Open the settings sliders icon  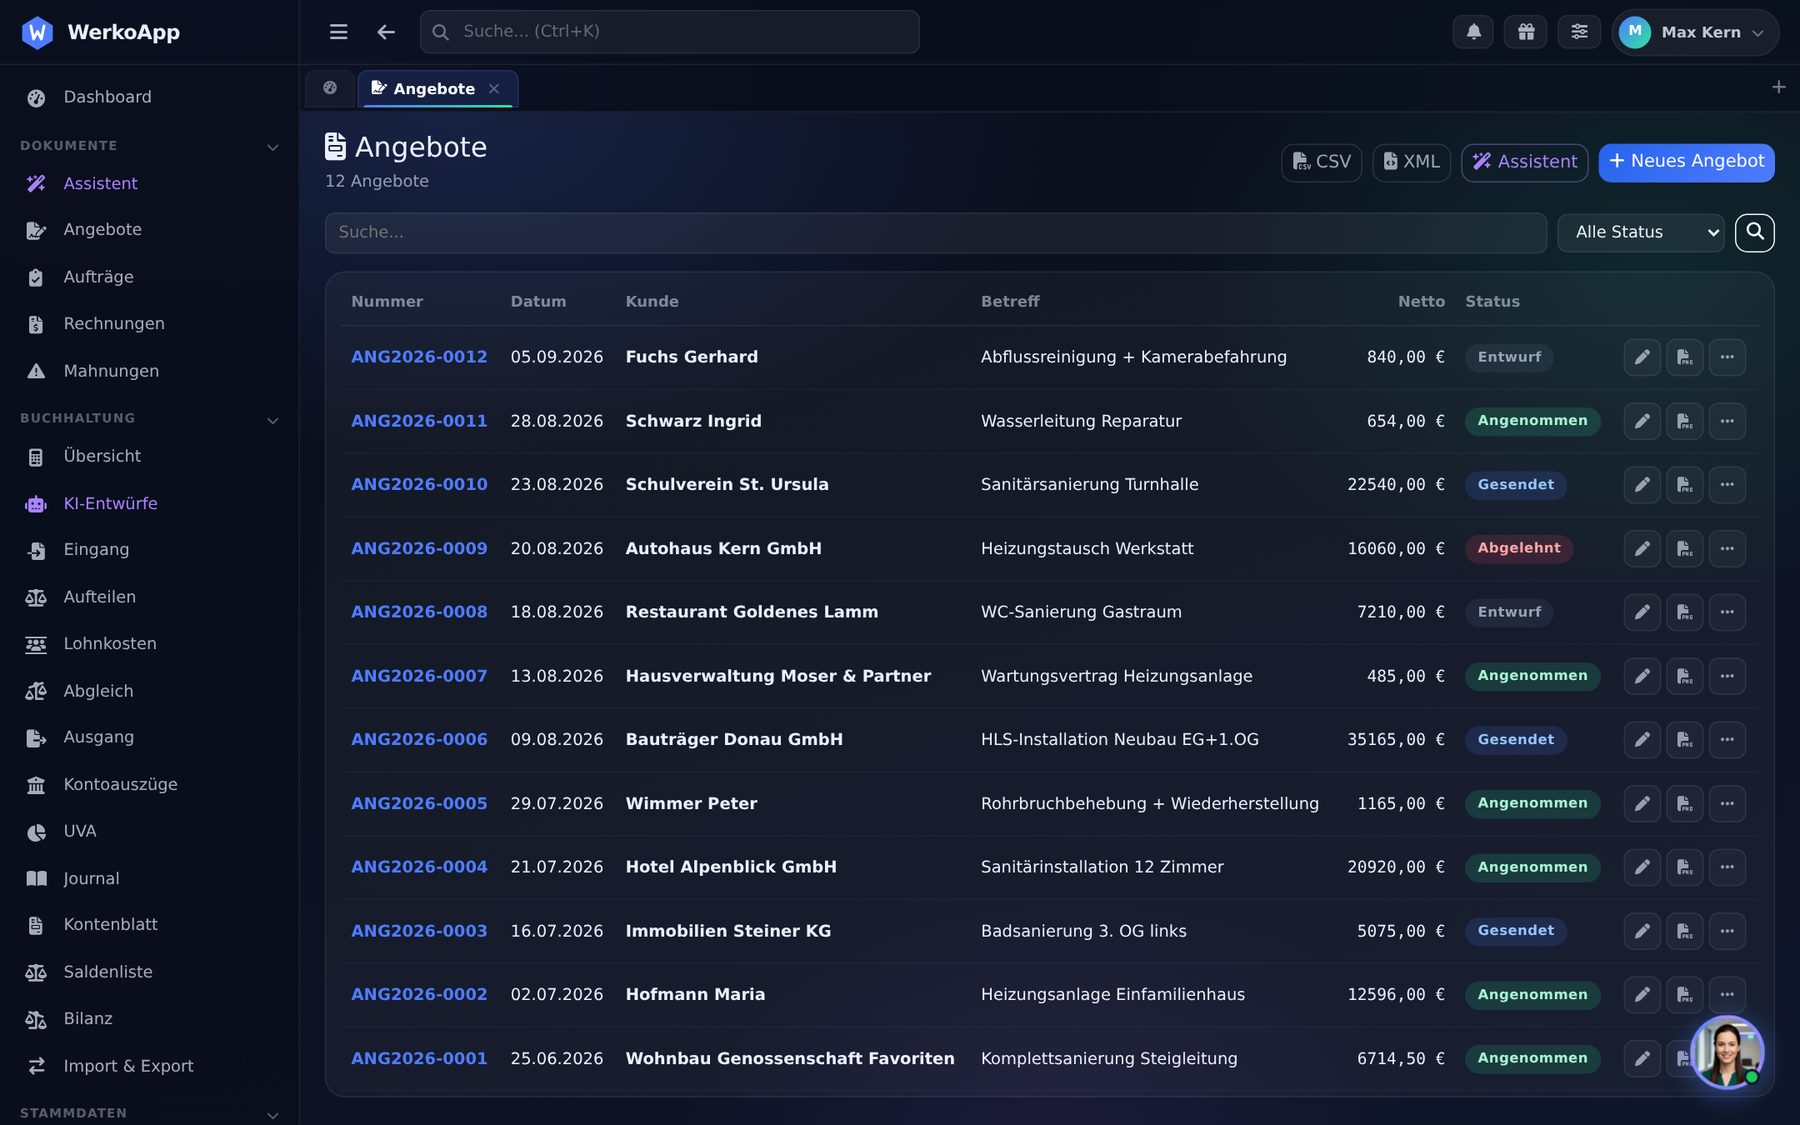pos(1579,32)
